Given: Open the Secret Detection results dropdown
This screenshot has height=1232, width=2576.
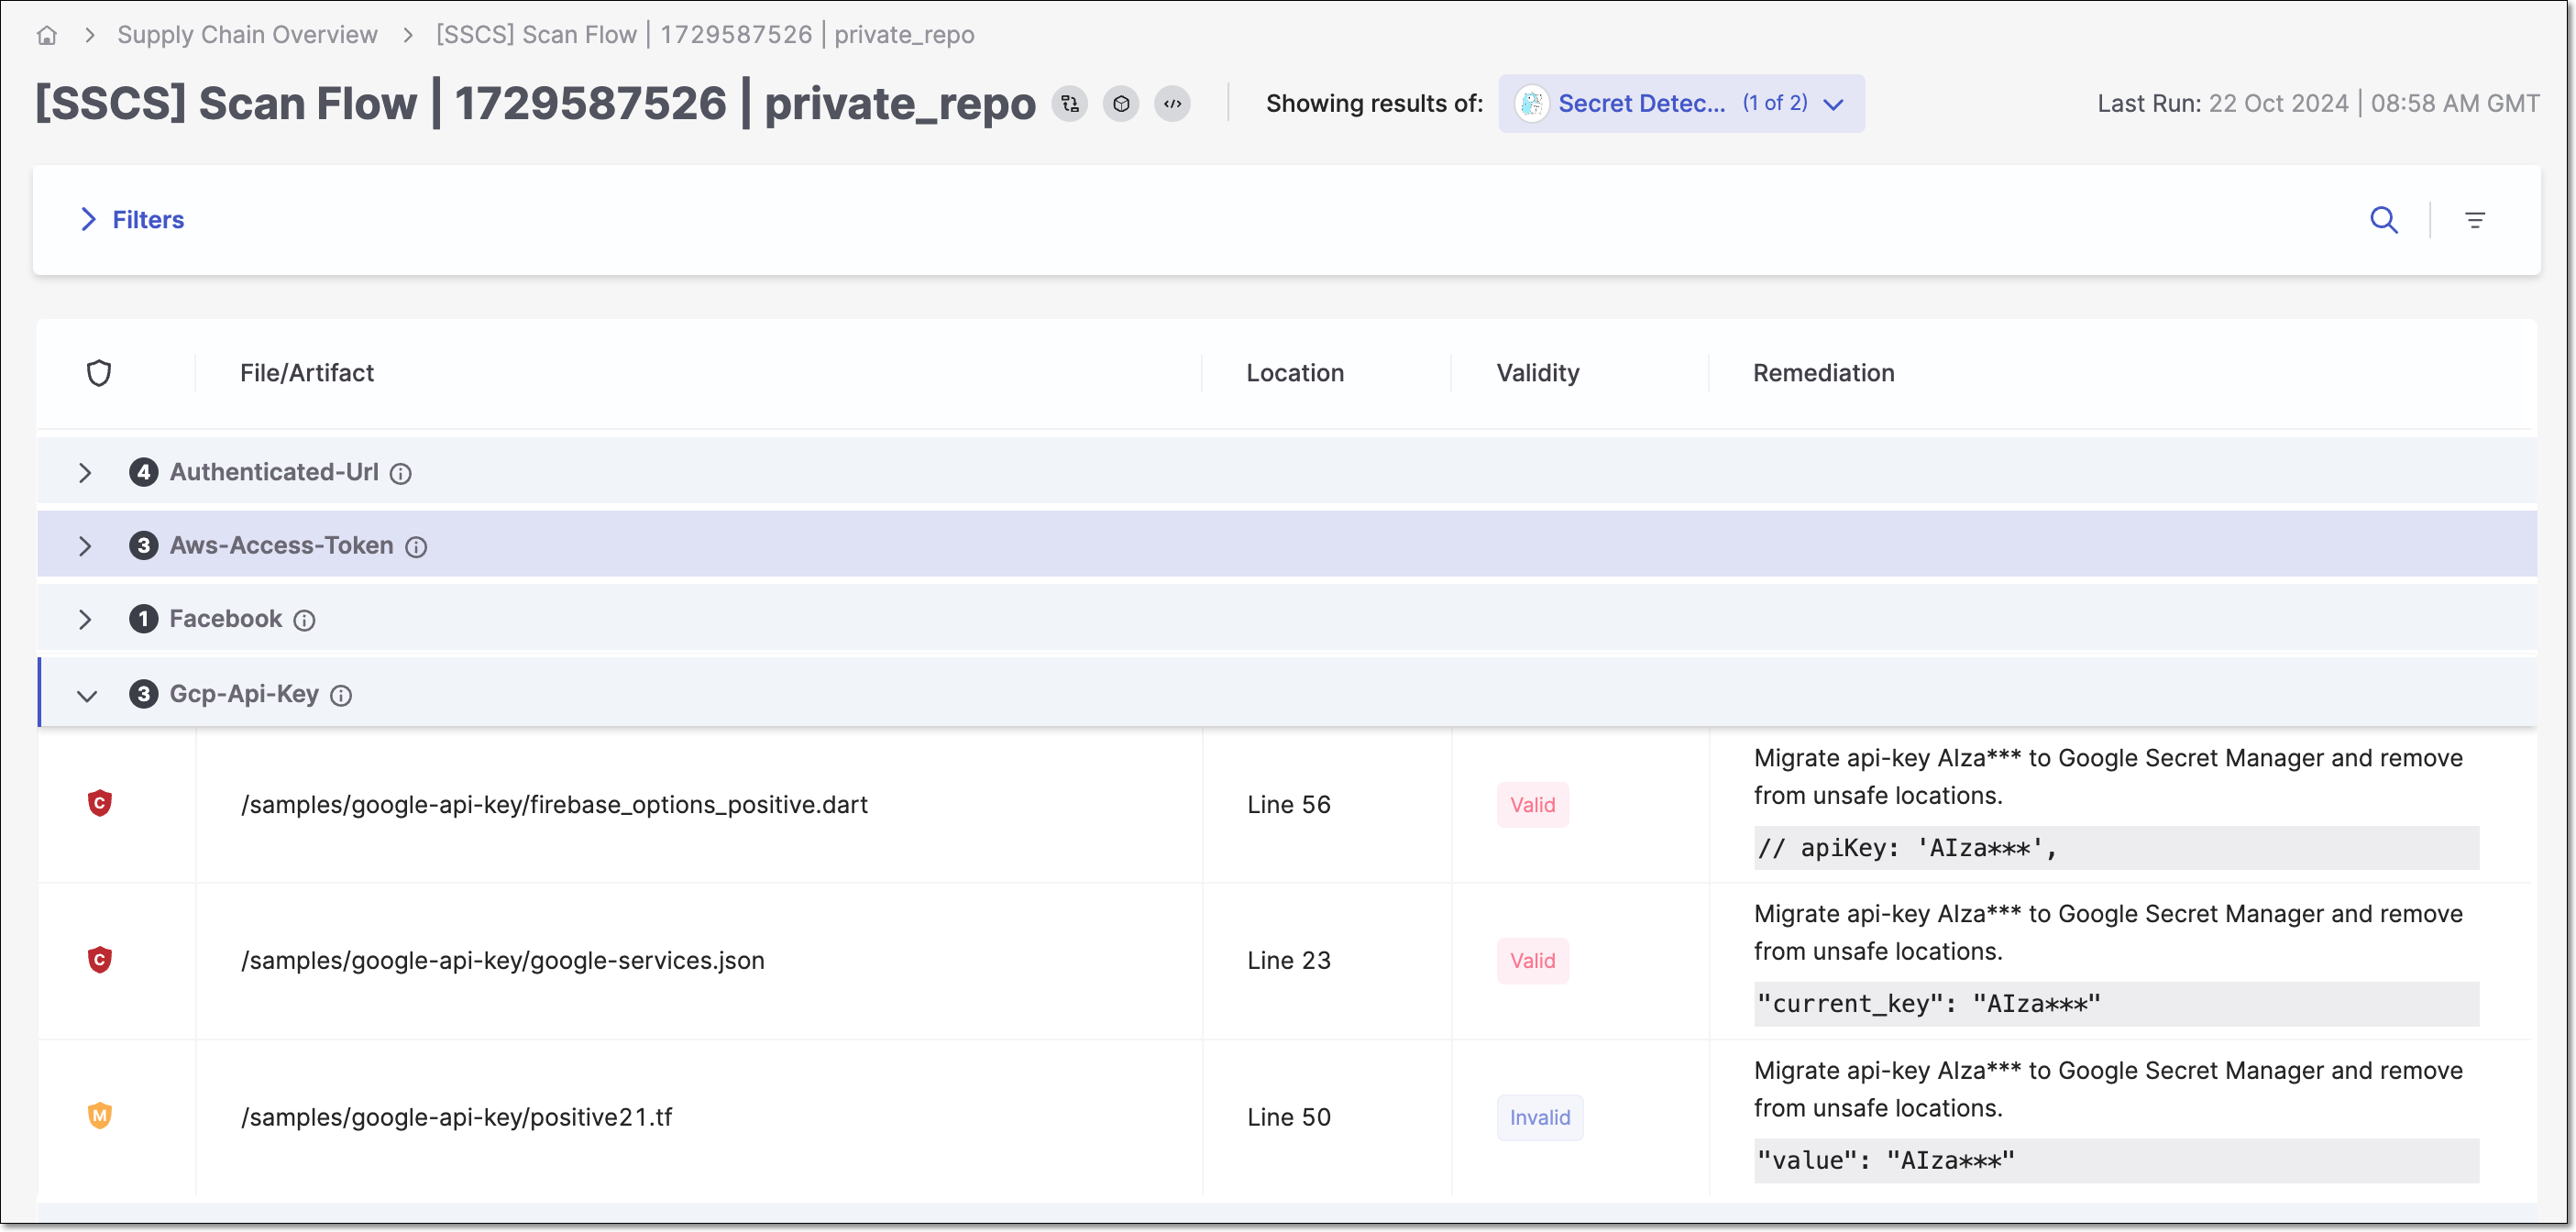Looking at the screenshot, I should tap(1681, 103).
